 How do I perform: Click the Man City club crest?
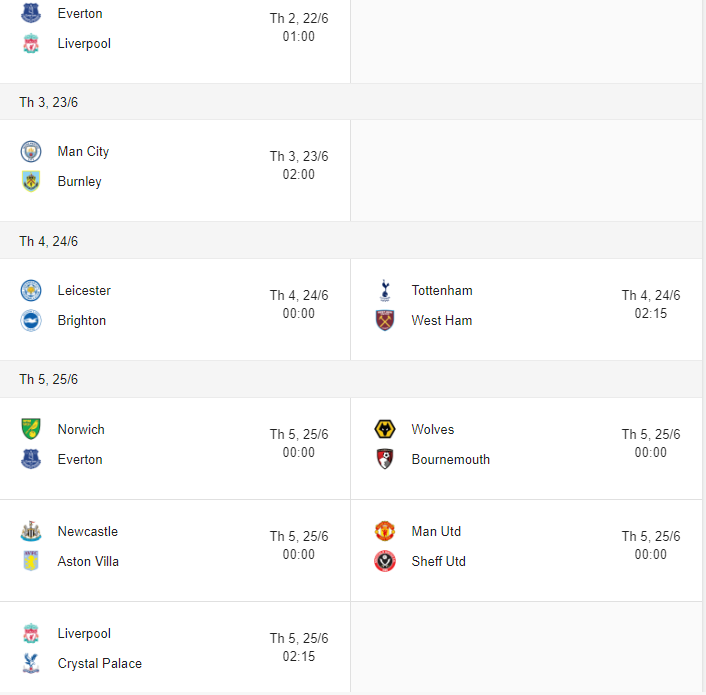(31, 152)
